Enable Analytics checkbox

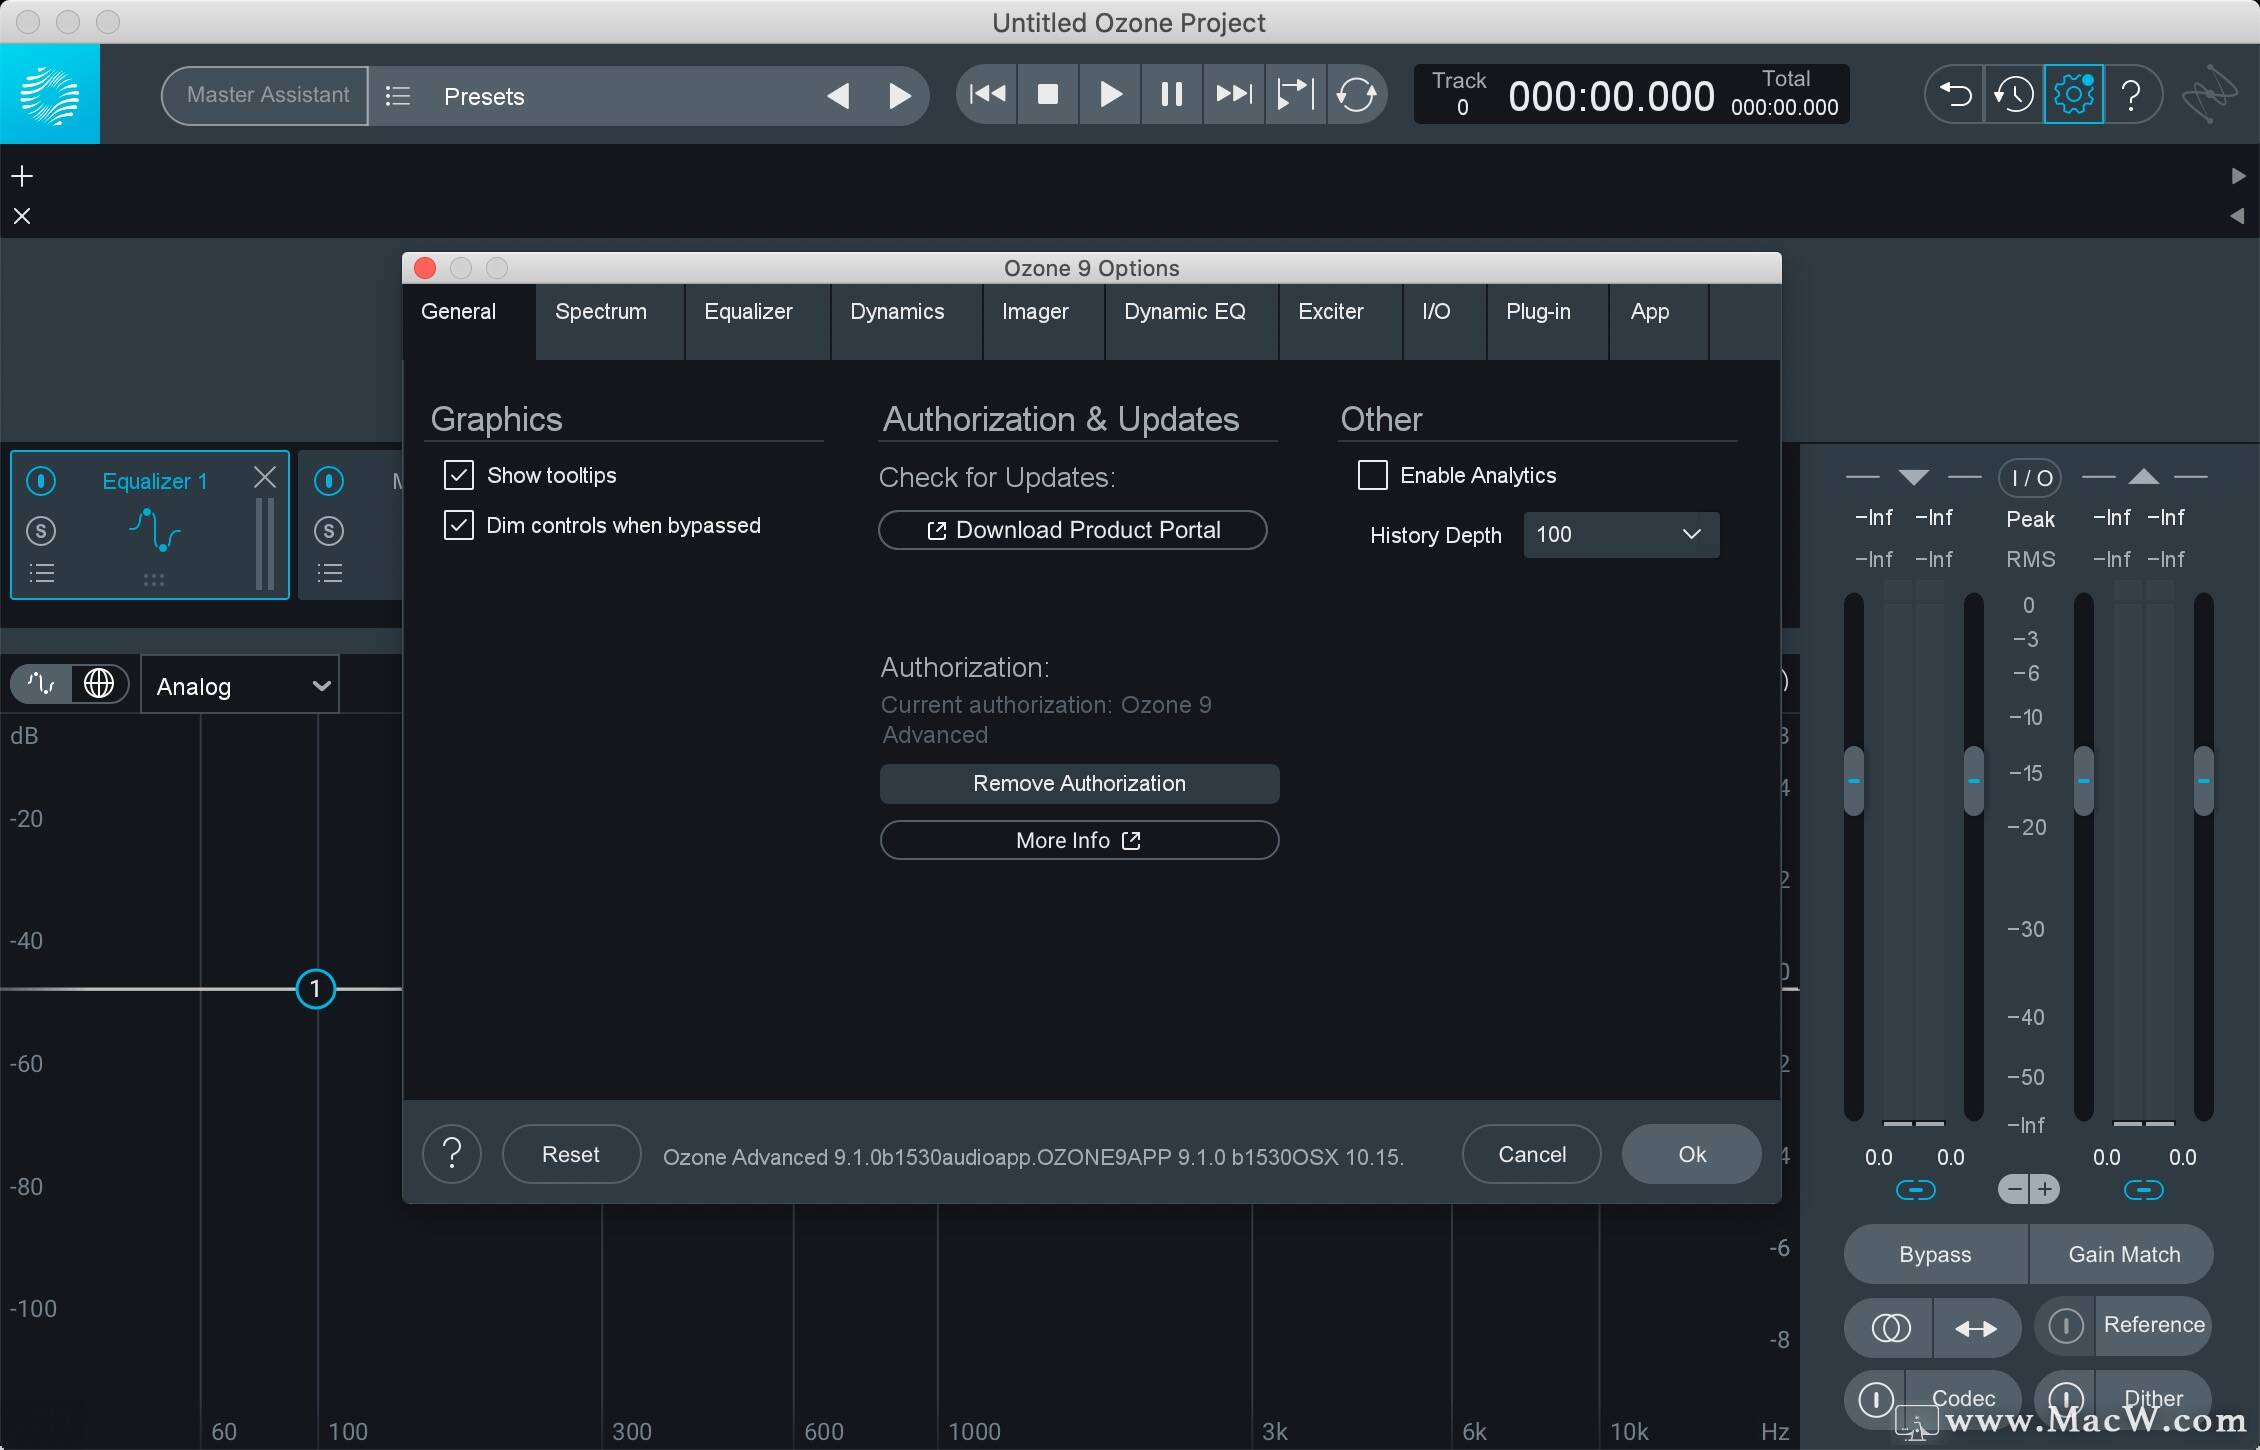(1373, 475)
